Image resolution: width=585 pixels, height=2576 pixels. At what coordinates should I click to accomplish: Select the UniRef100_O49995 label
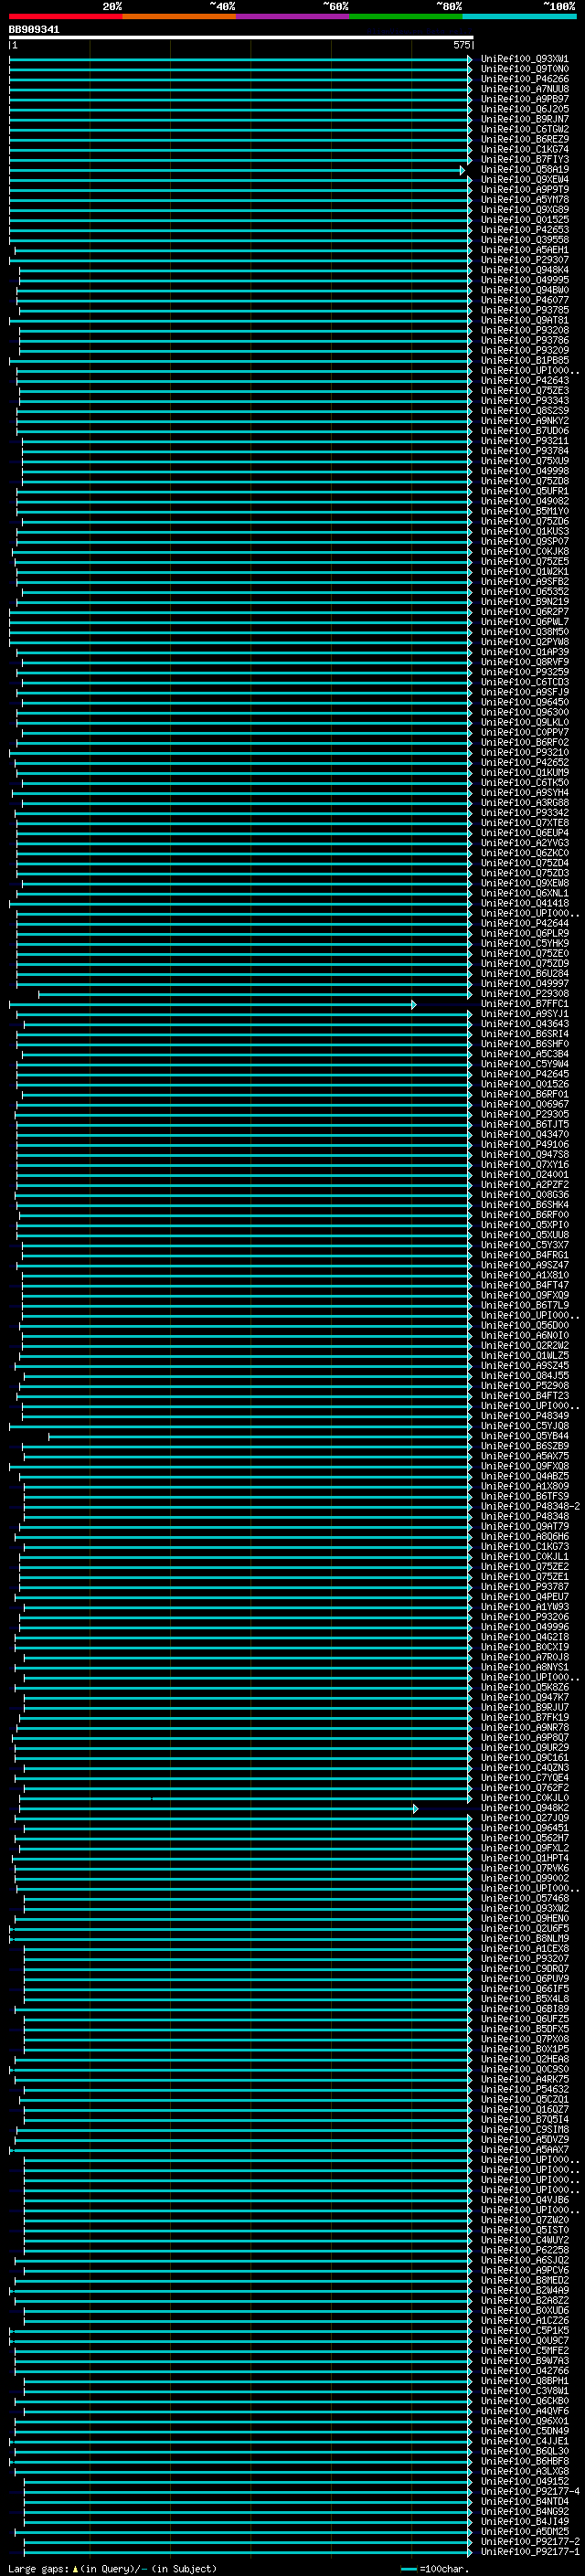(x=525, y=280)
